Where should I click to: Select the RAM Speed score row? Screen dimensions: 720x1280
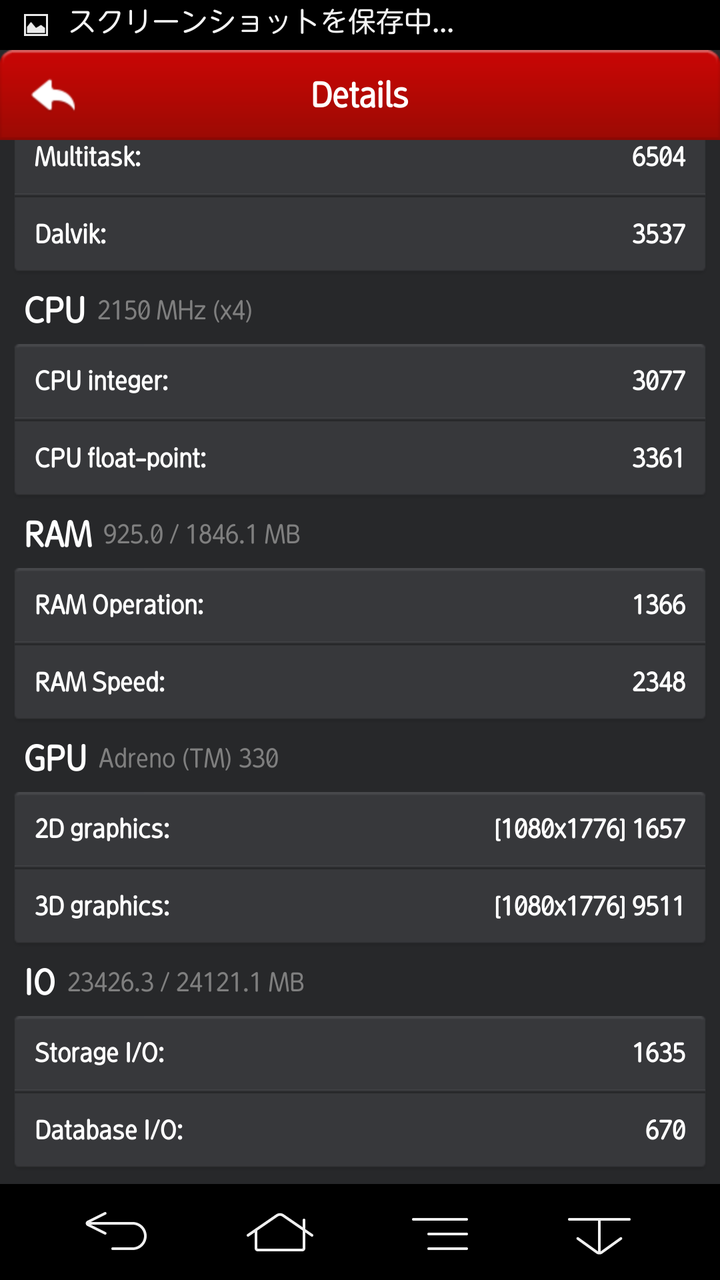click(x=360, y=682)
